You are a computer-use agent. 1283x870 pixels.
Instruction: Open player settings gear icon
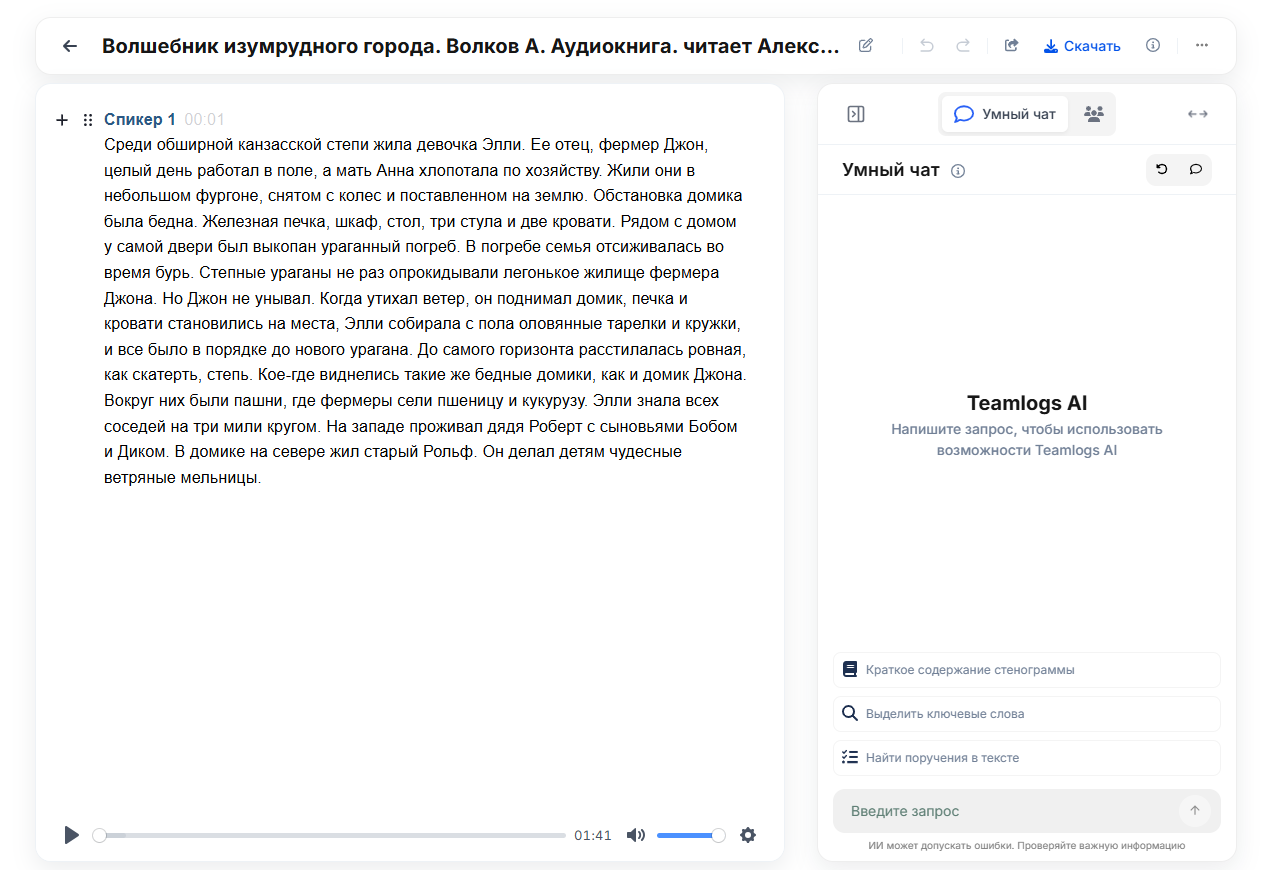click(x=748, y=834)
